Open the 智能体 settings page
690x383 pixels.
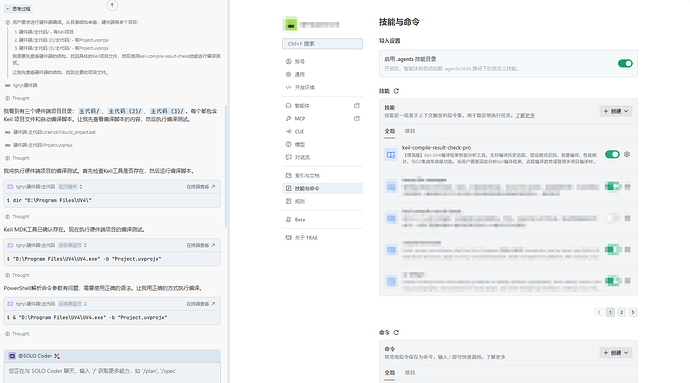pyautogui.click(x=322, y=106)
